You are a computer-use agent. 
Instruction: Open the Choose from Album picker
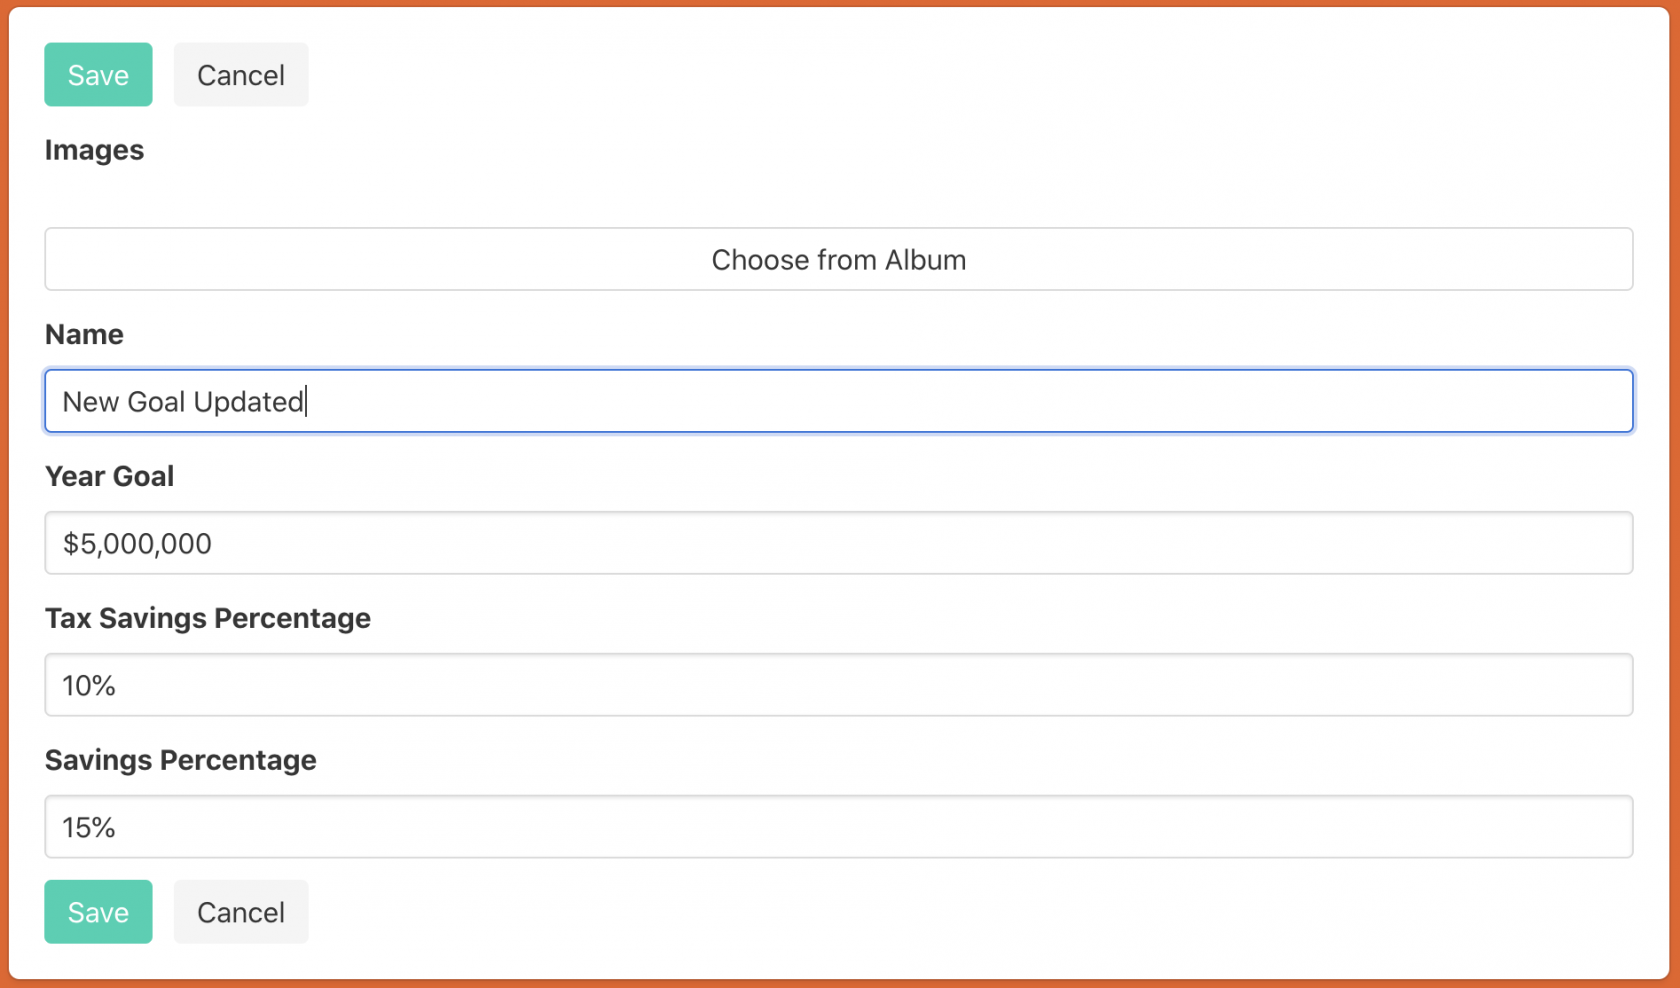tap(838, 260)
